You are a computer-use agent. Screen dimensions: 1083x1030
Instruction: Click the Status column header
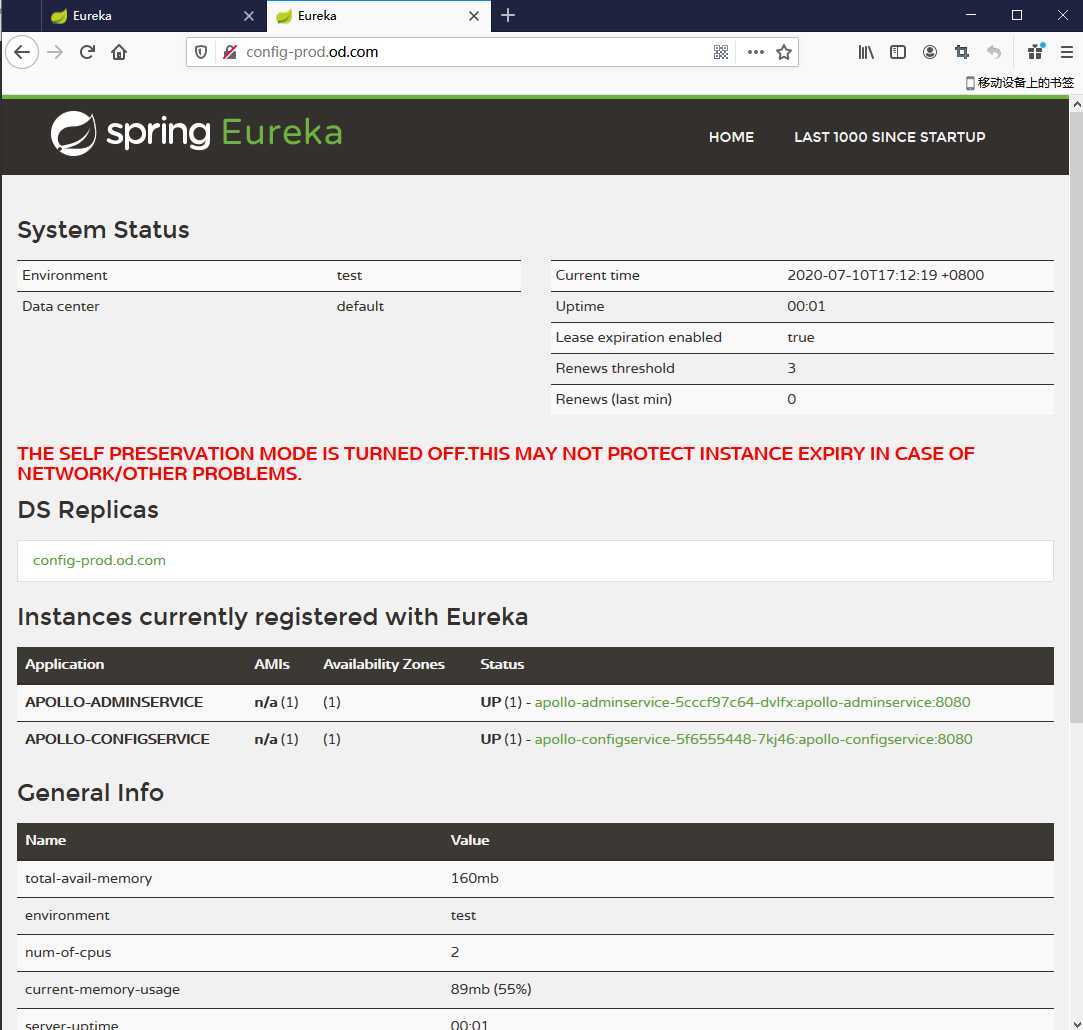(x=502, y=664)
